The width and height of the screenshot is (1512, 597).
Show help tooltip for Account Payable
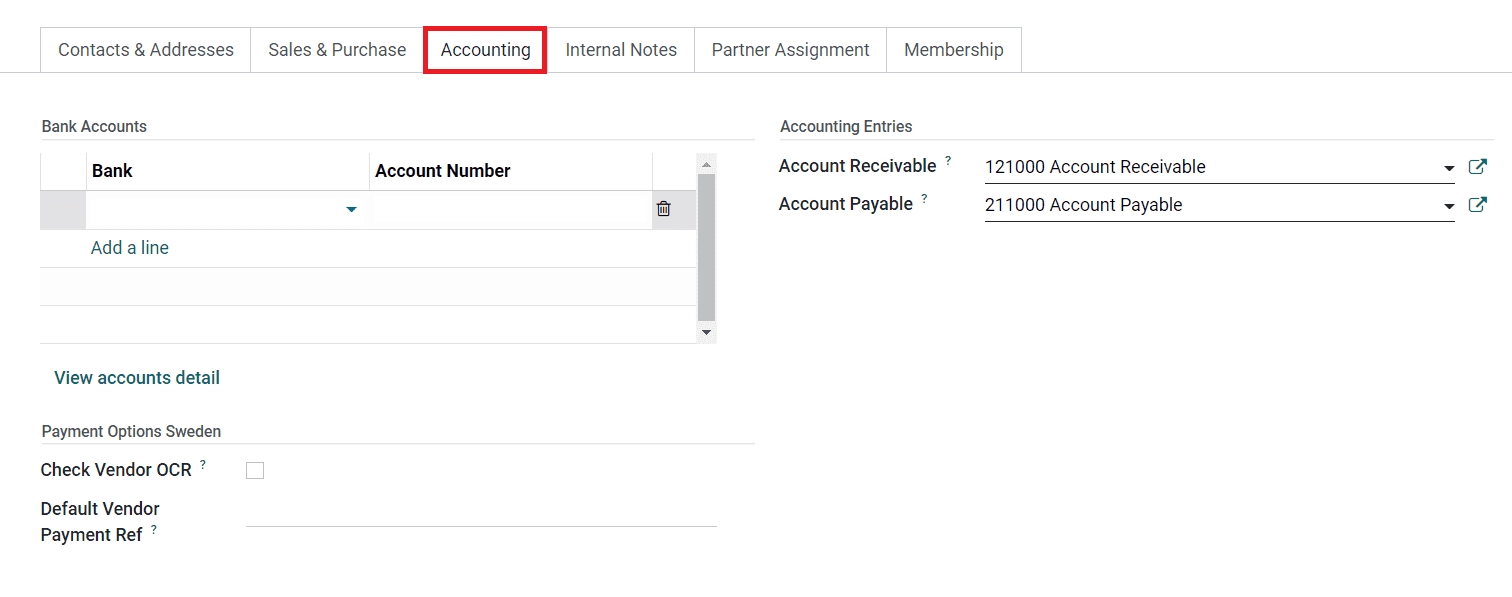924,199
